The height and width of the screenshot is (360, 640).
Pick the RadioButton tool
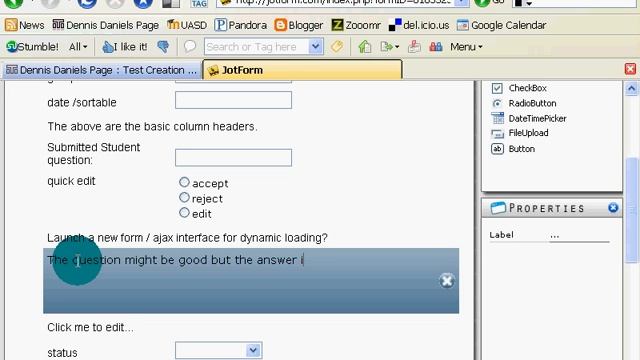[524, 103]
